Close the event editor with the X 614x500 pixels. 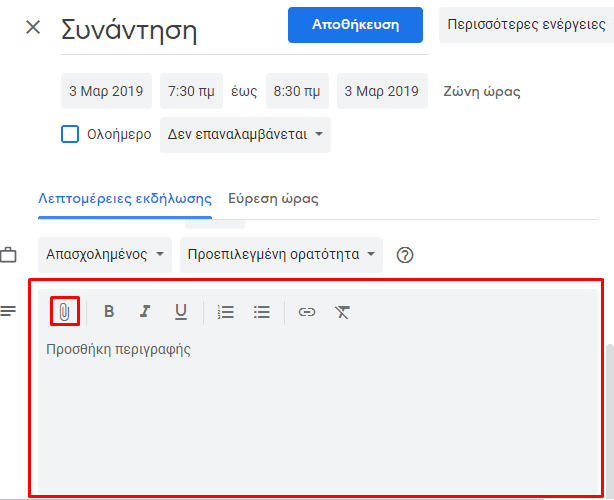click(x=33, y=27)
